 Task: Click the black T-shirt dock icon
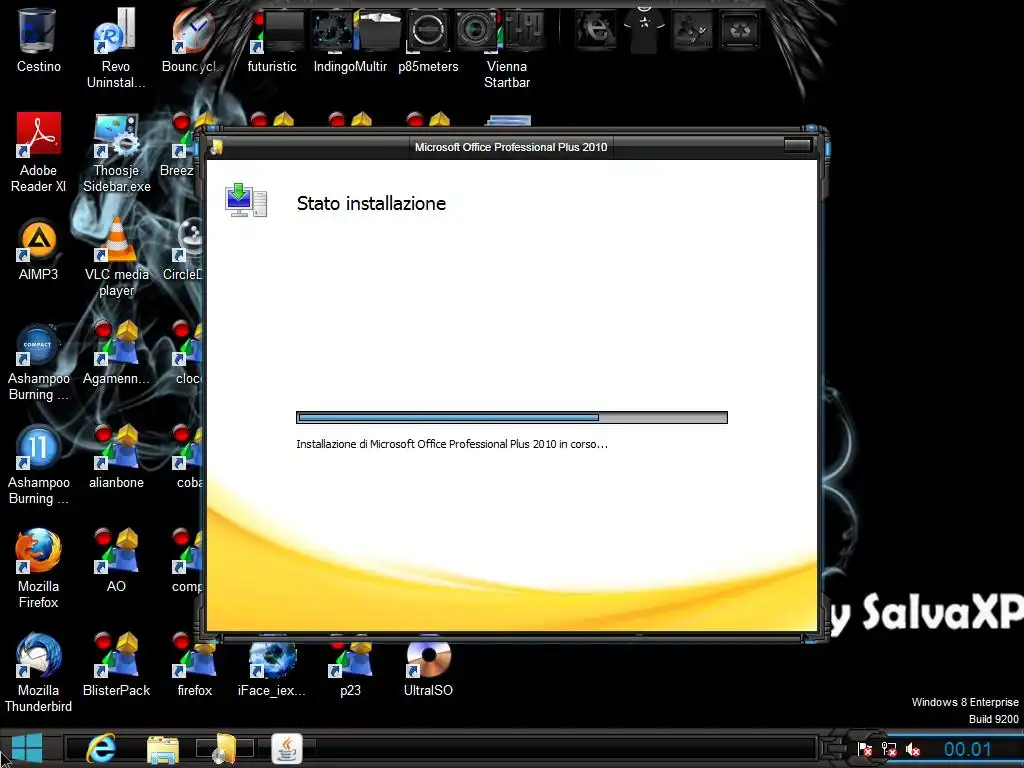644,29
